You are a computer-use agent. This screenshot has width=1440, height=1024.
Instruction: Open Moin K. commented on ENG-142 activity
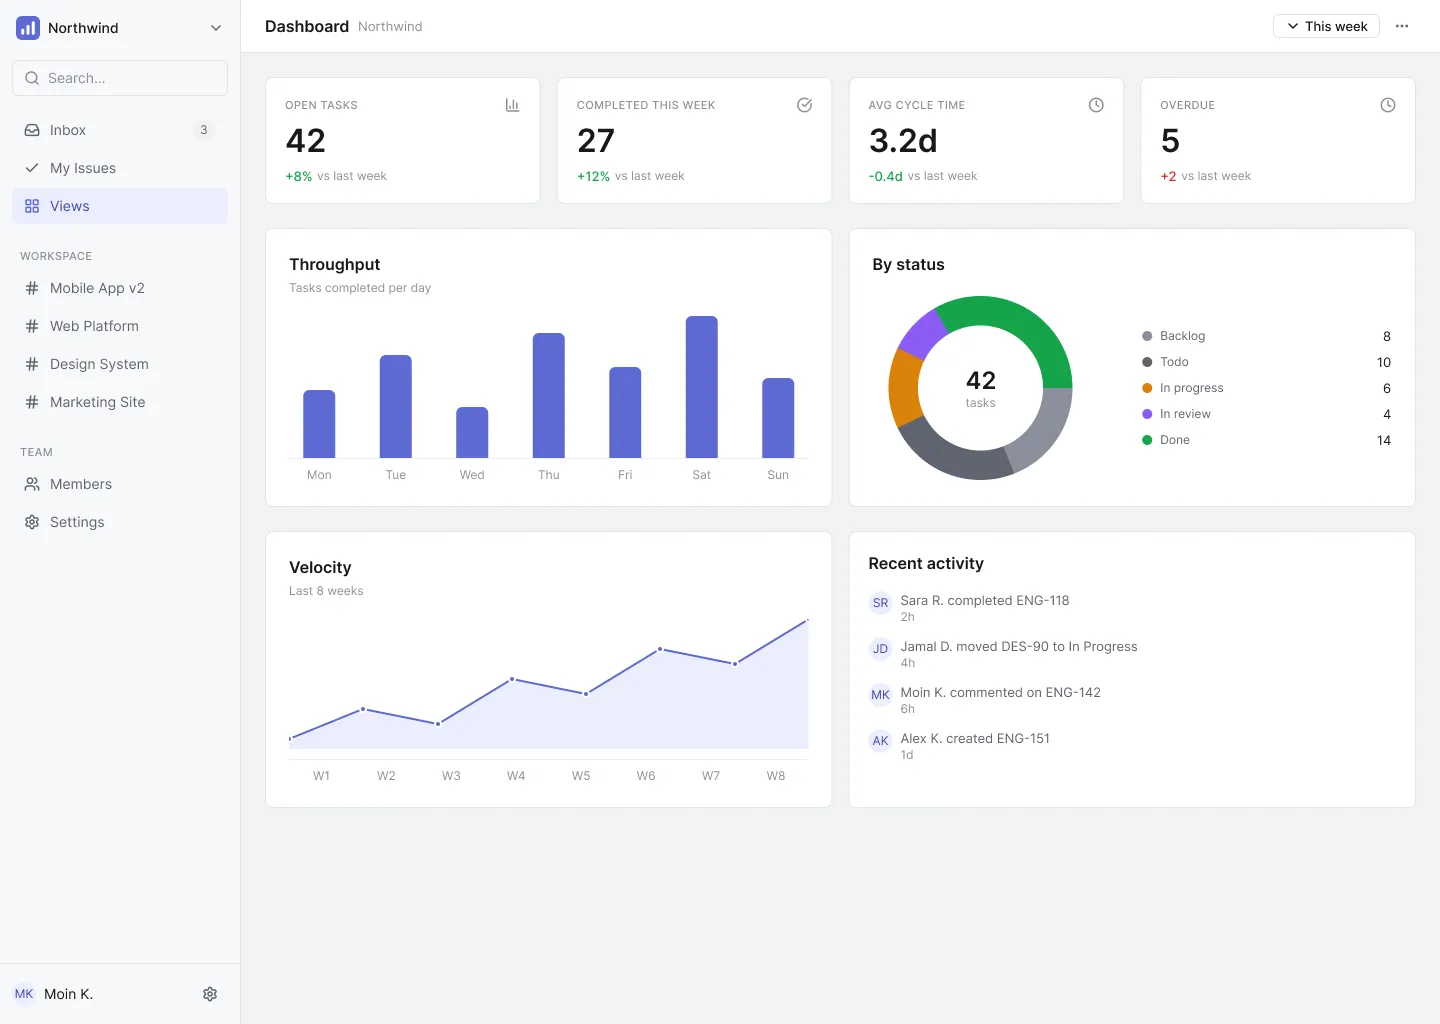click(x=1132, y=700)
